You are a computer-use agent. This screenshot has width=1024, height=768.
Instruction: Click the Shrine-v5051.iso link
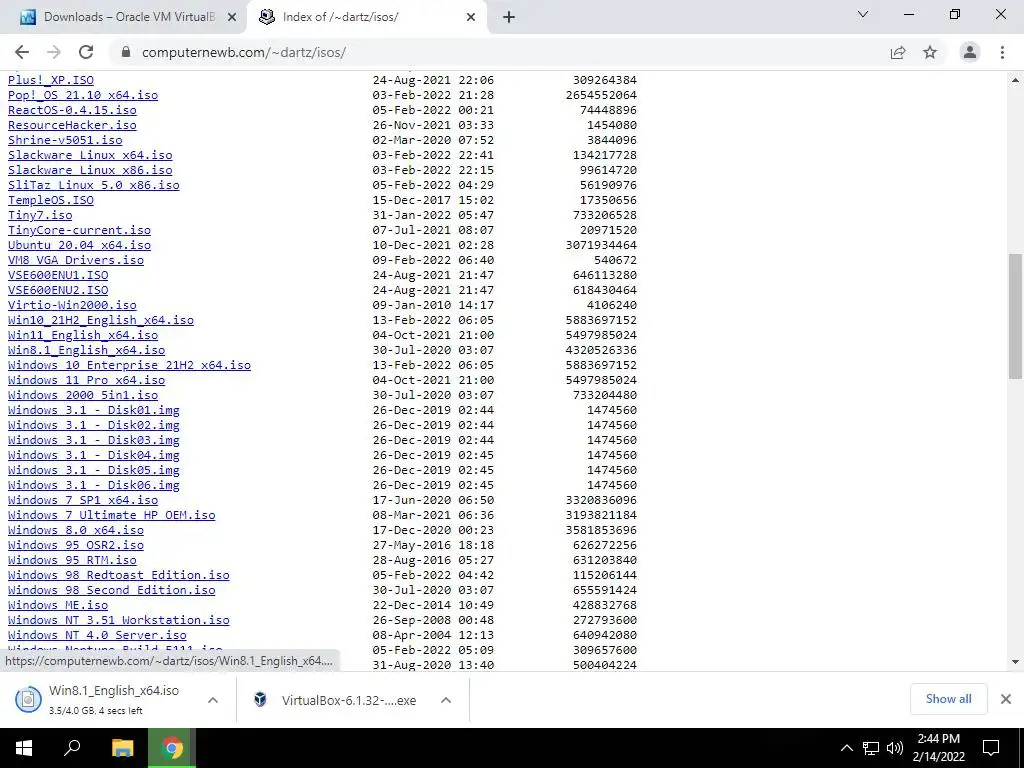click(65, 140)
